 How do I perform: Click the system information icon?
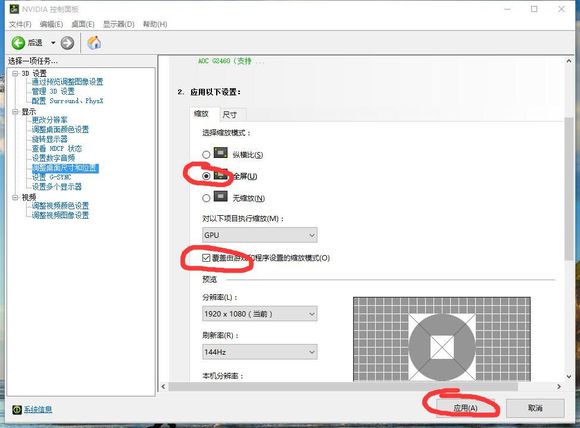pyautogui.click(x=17, y=409)
